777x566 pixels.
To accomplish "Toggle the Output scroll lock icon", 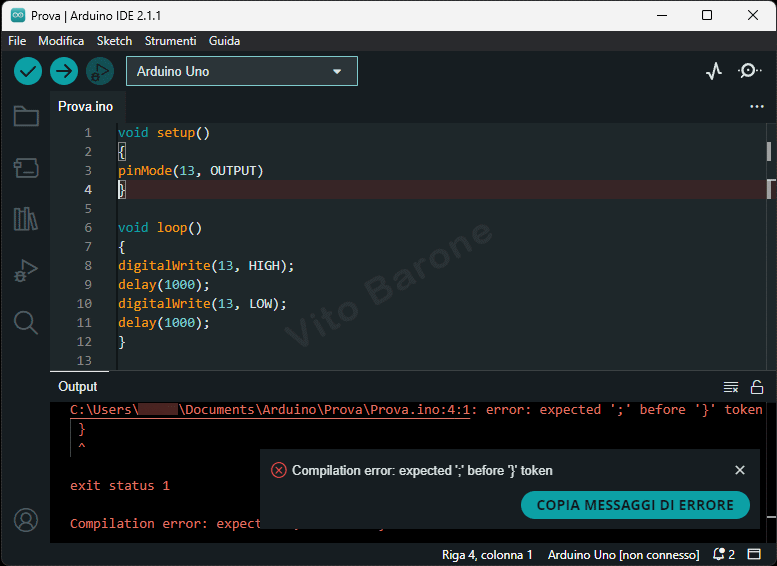I will tap(757, 387).
